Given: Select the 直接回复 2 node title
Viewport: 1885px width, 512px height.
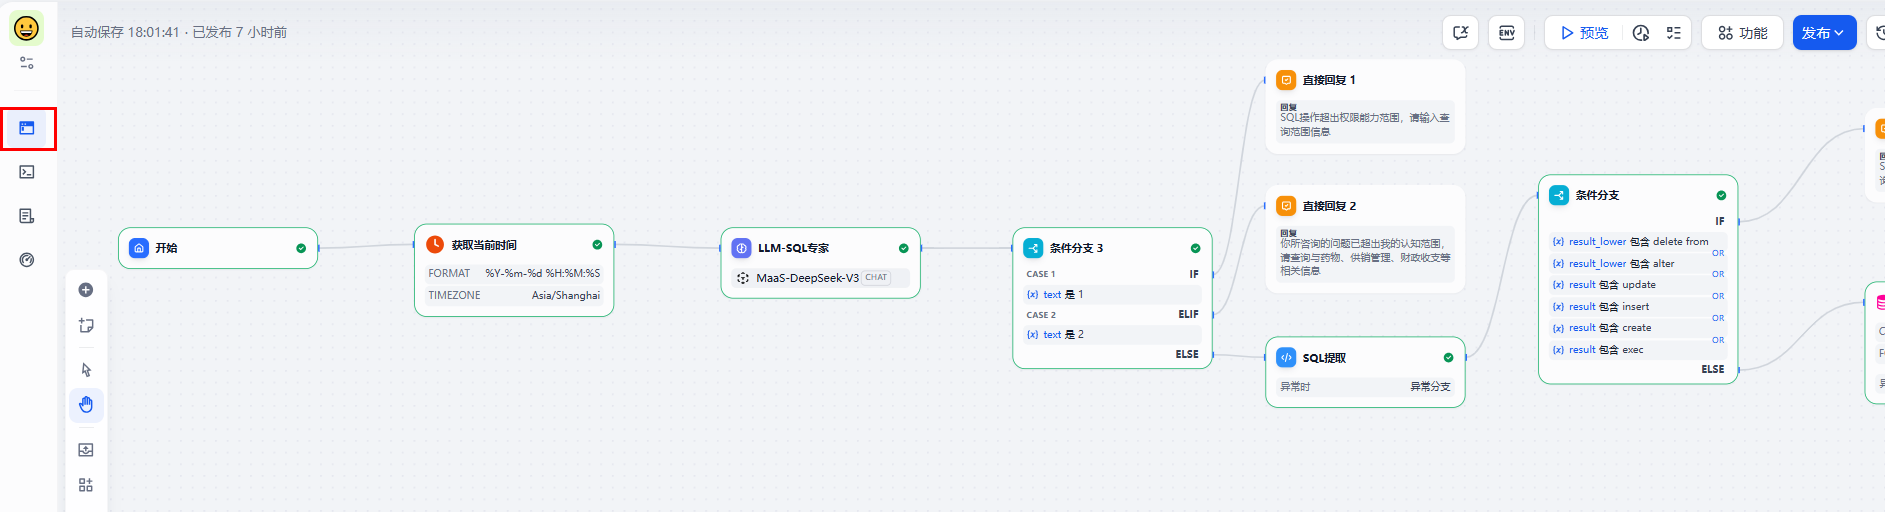Looking at the screenshot, I should point(1329,206).
